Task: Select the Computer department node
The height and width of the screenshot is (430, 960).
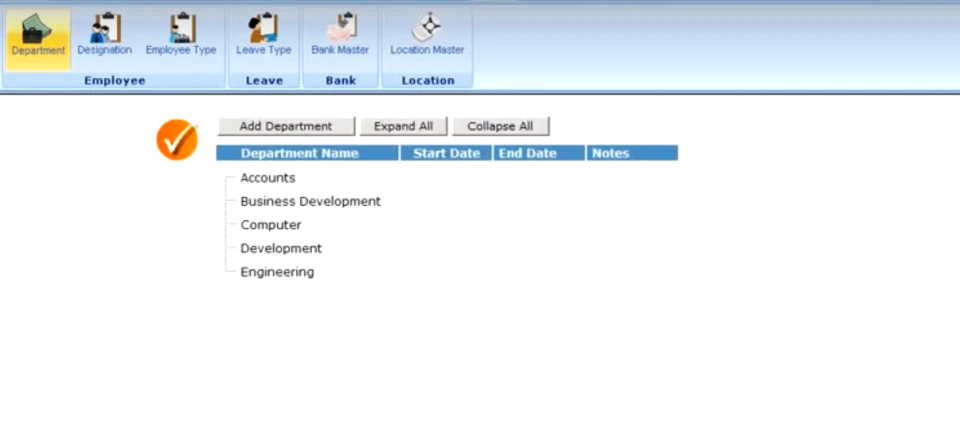Action: click(271, 225)
